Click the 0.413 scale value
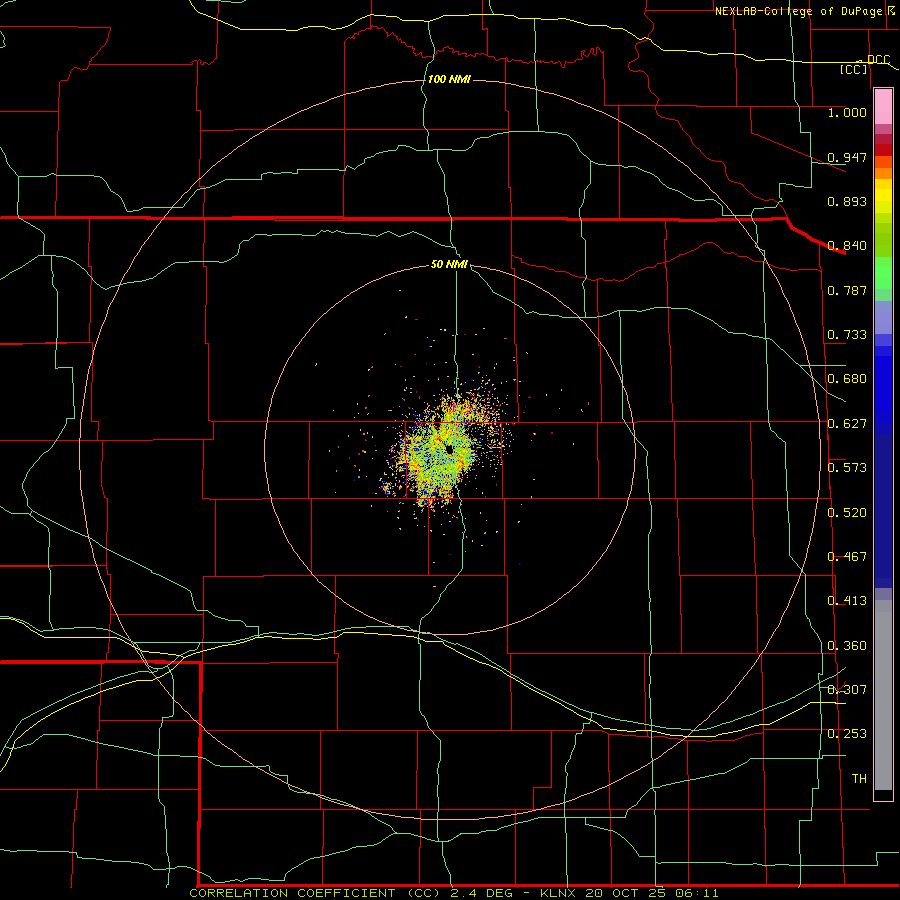 (x=847, y=601)
